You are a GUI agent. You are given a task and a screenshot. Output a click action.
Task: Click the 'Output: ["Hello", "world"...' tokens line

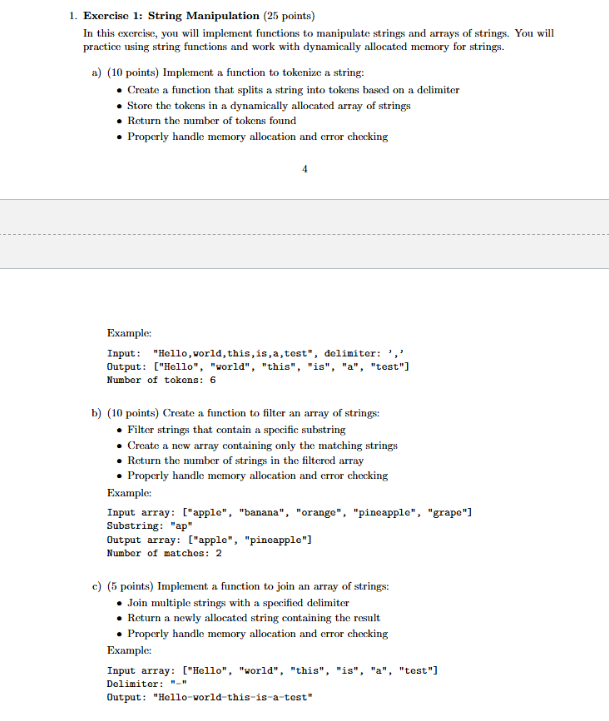point(258,367)
